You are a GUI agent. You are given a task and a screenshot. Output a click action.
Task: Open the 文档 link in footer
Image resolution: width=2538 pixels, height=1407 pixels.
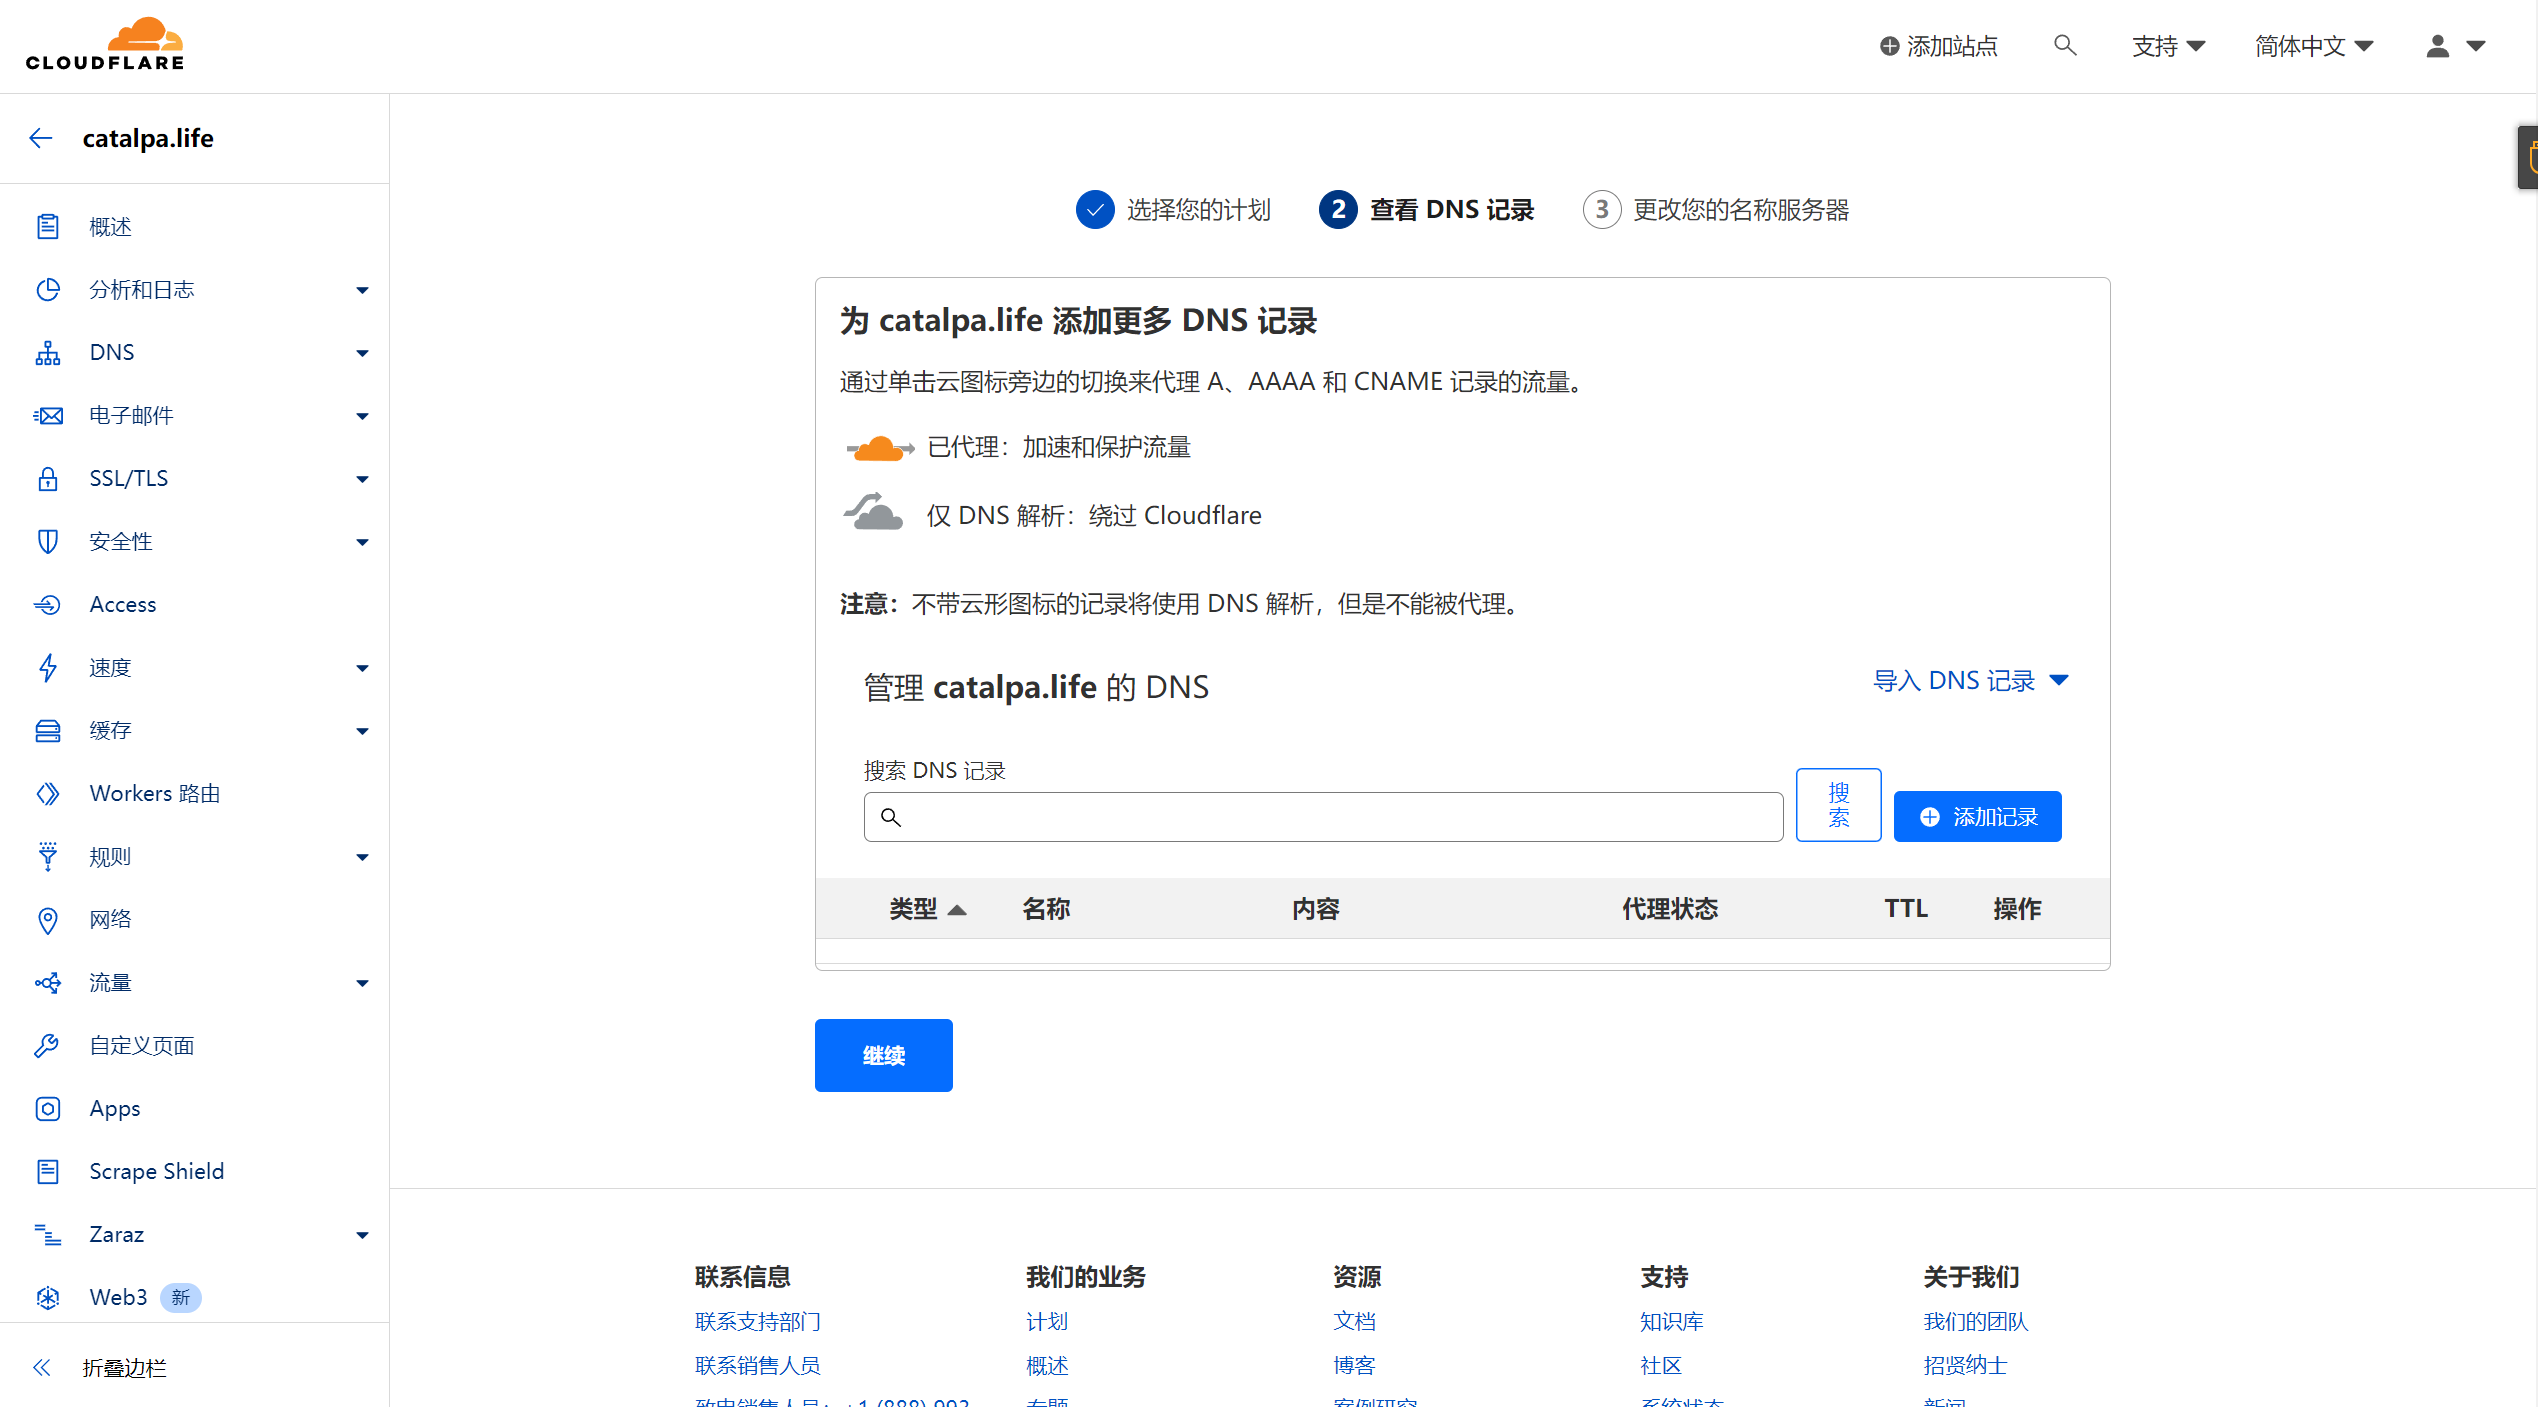(x=1354, y=1322)
